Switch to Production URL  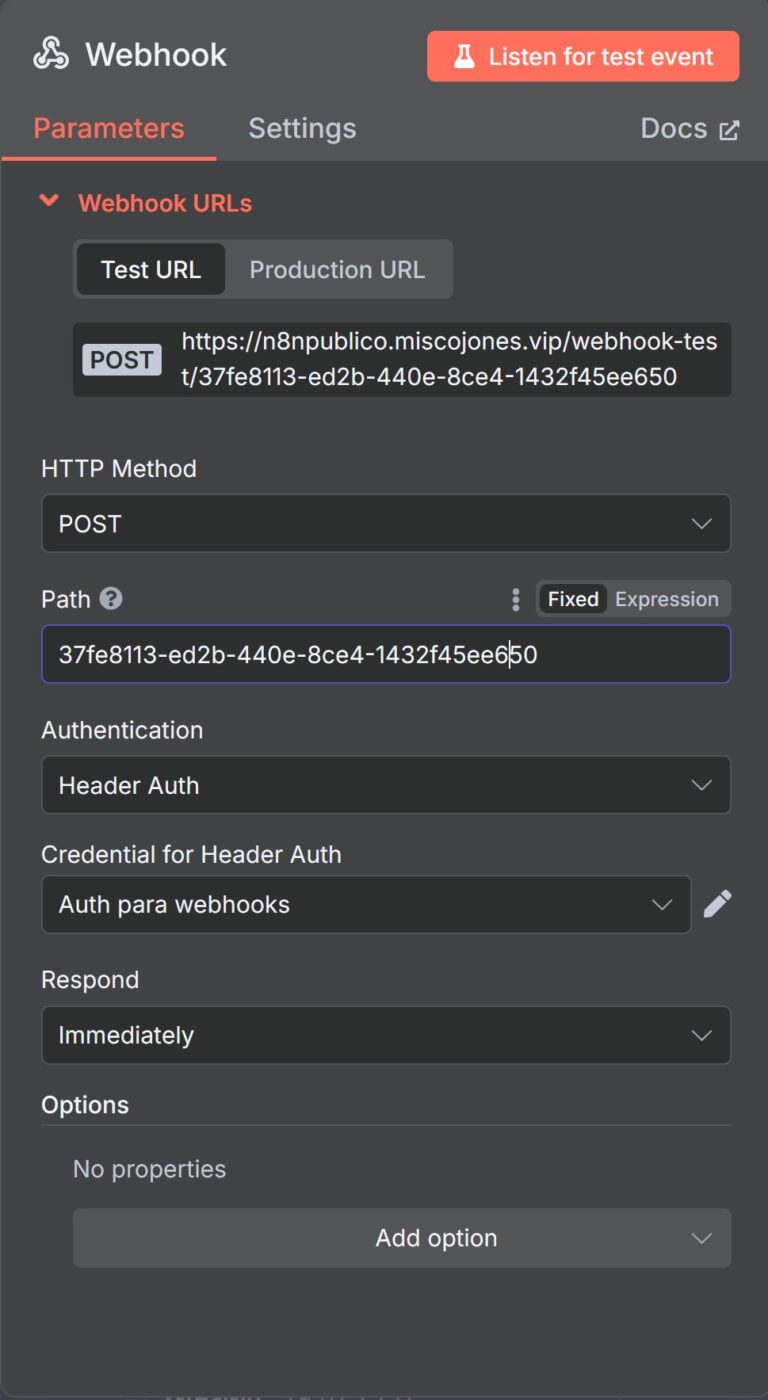pos(337,269)
